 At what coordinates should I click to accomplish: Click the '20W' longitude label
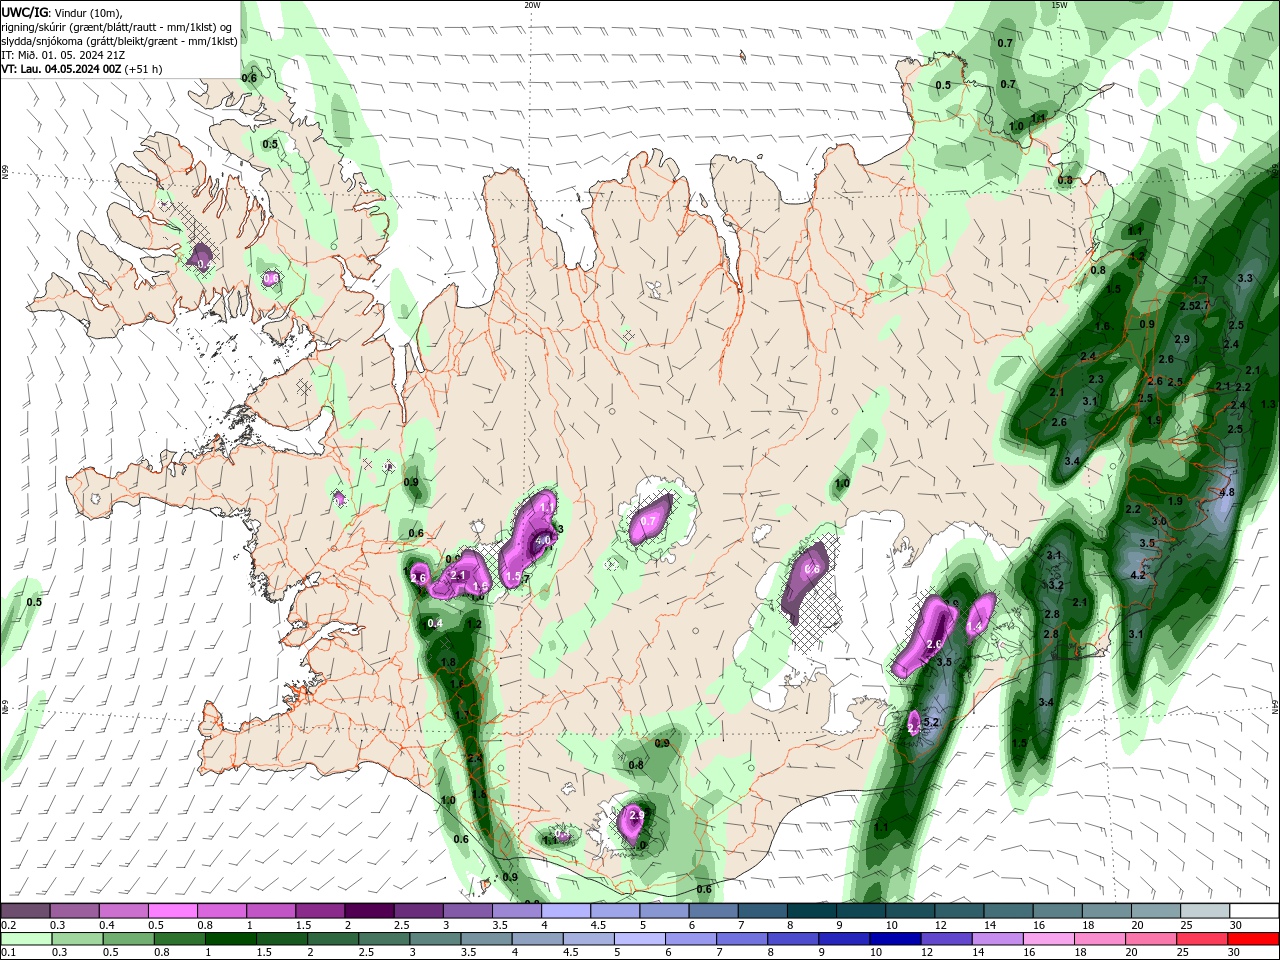(532, 5)
